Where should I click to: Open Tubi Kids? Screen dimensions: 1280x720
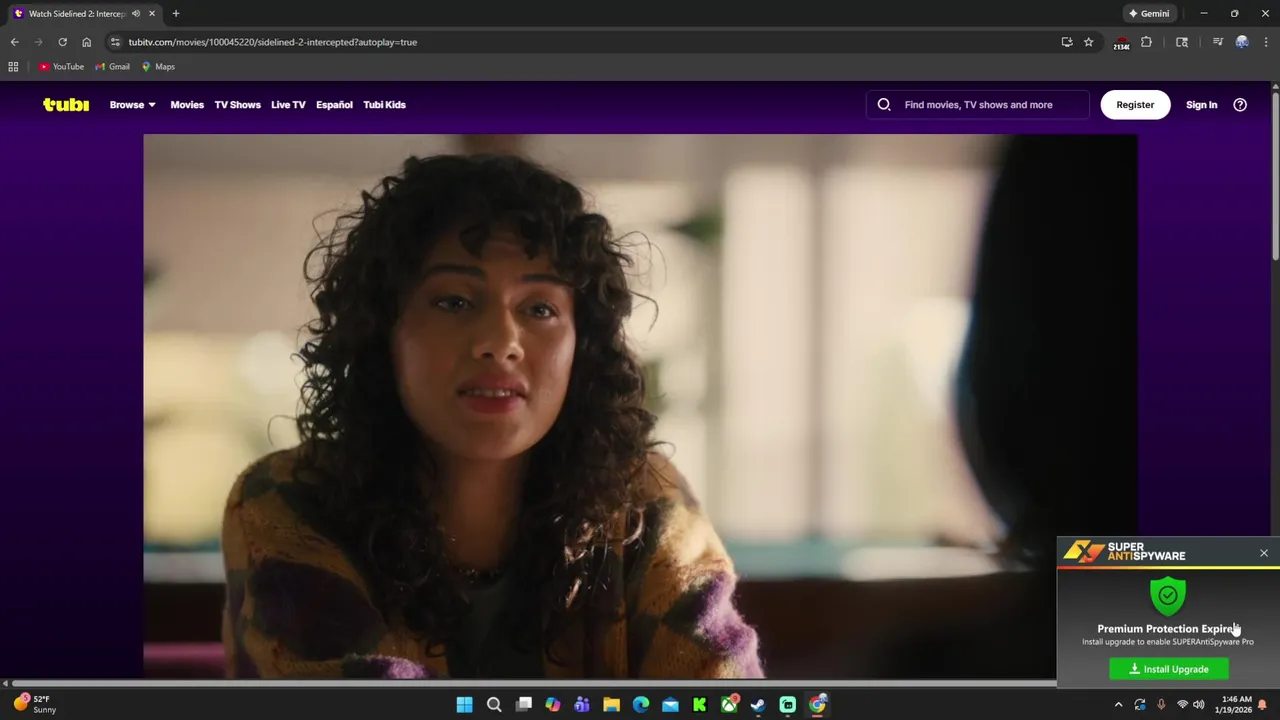tap(384, 105)
